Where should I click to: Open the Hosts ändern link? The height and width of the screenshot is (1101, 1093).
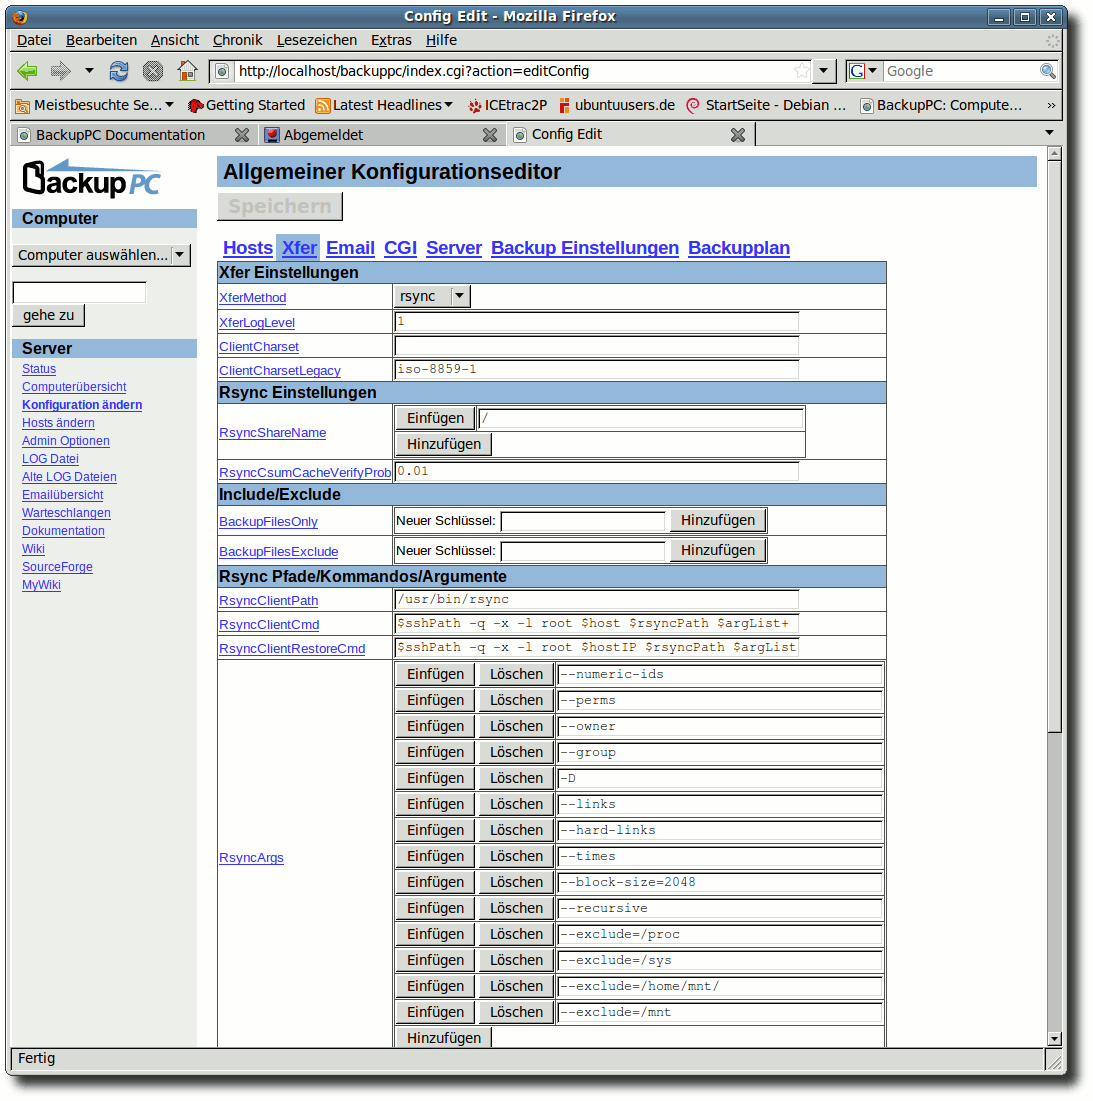pos(58,423)
